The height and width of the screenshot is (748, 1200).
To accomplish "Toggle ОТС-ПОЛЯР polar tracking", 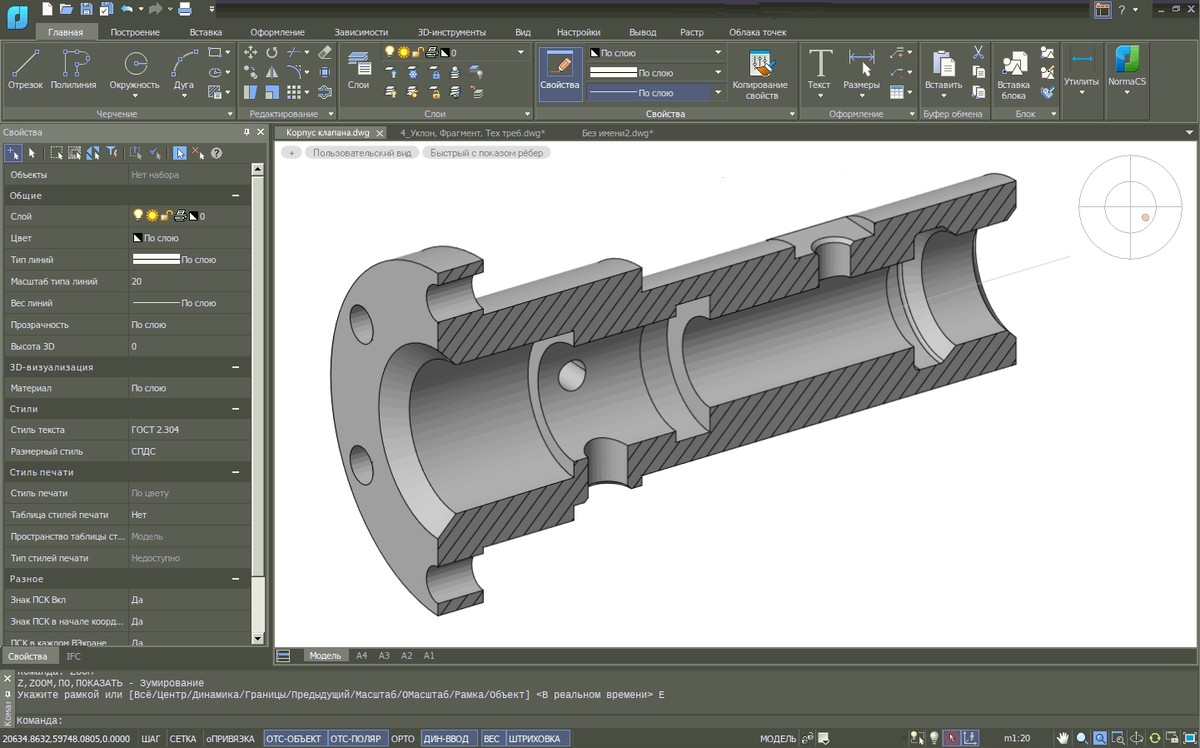I will coord(357,739).
